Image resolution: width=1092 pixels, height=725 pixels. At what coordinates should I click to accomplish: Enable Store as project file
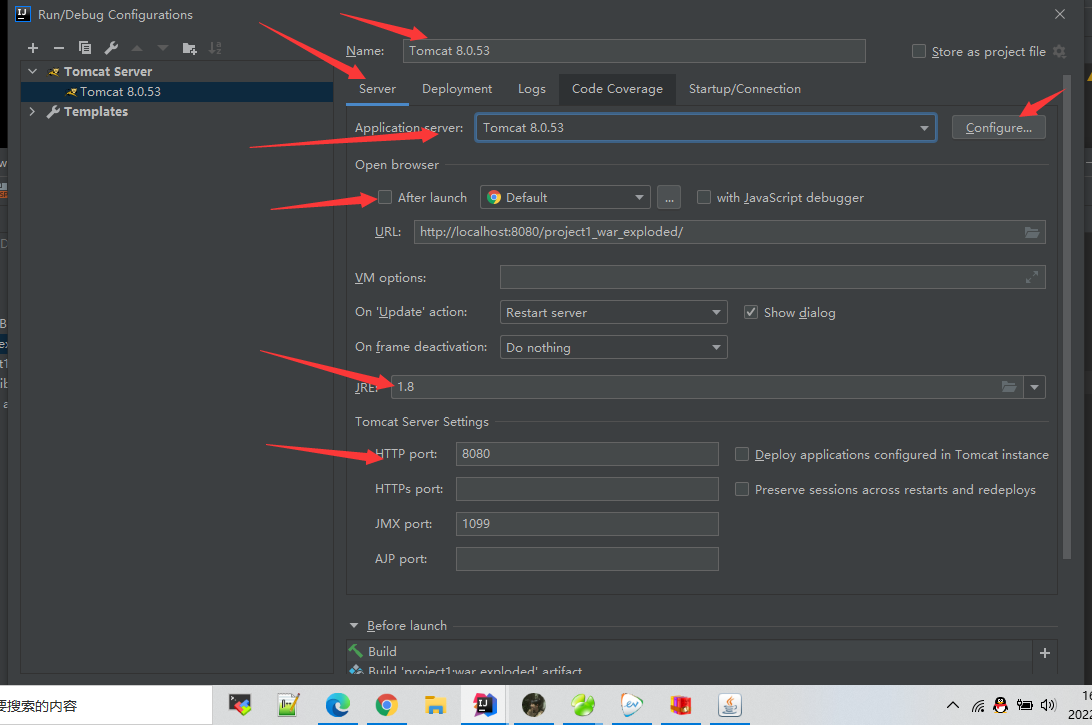(919, 52)
